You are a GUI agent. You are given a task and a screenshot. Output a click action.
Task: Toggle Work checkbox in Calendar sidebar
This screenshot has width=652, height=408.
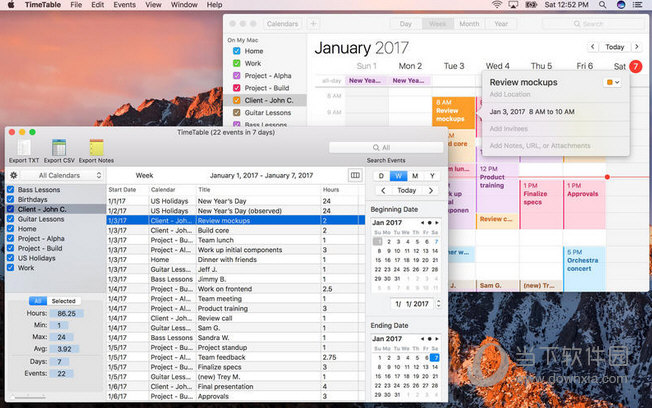pos(237,63)
